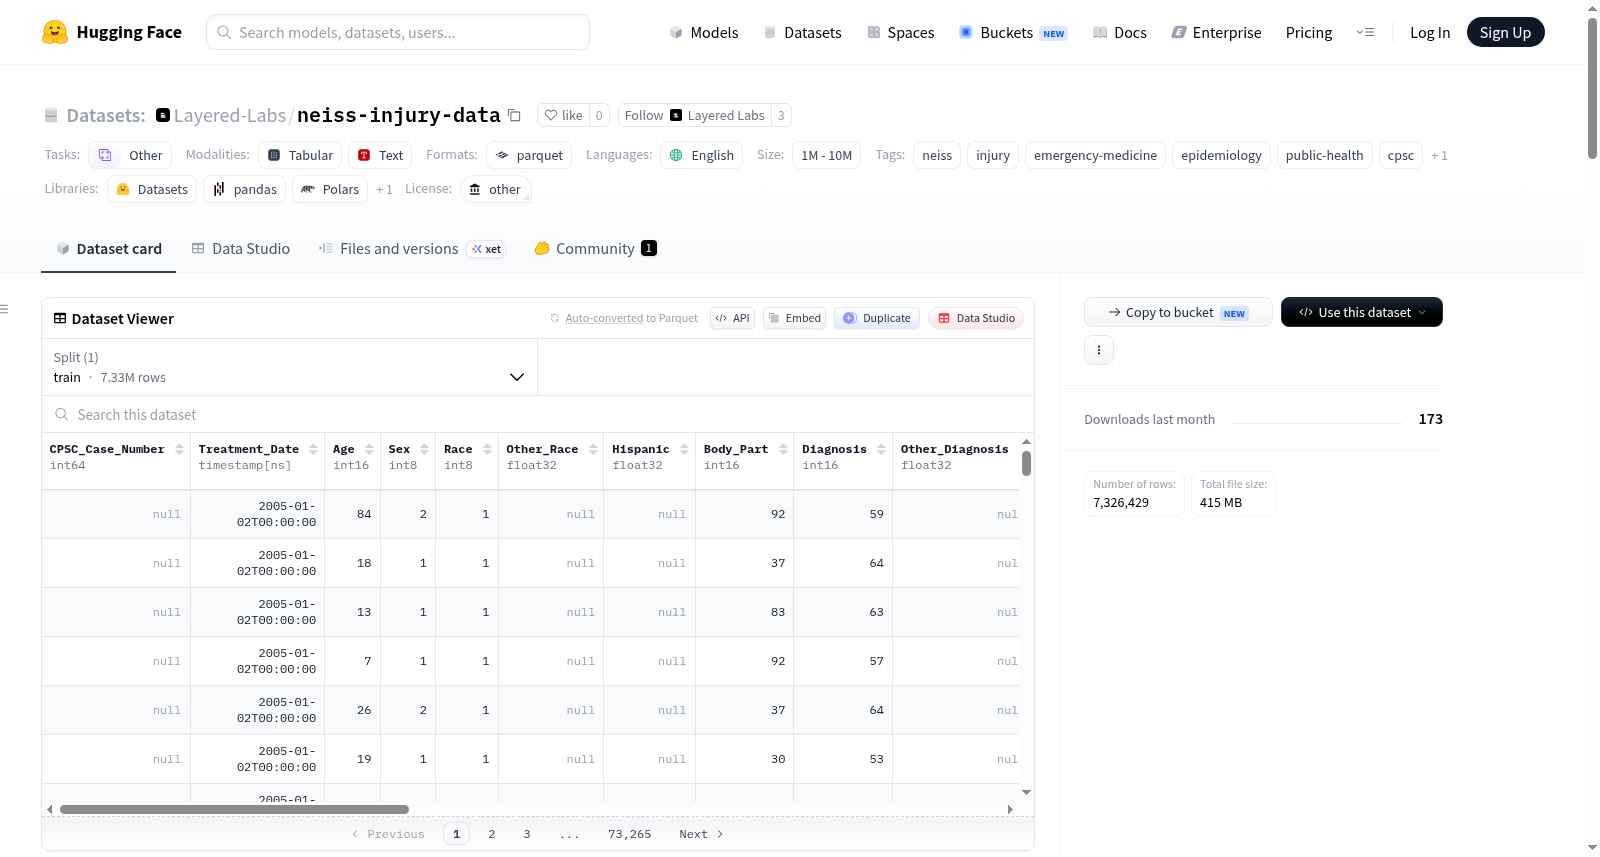This screenshot has width=1600, height=857.
Task: Open Docs in navigation
Action: [1120, 32]
